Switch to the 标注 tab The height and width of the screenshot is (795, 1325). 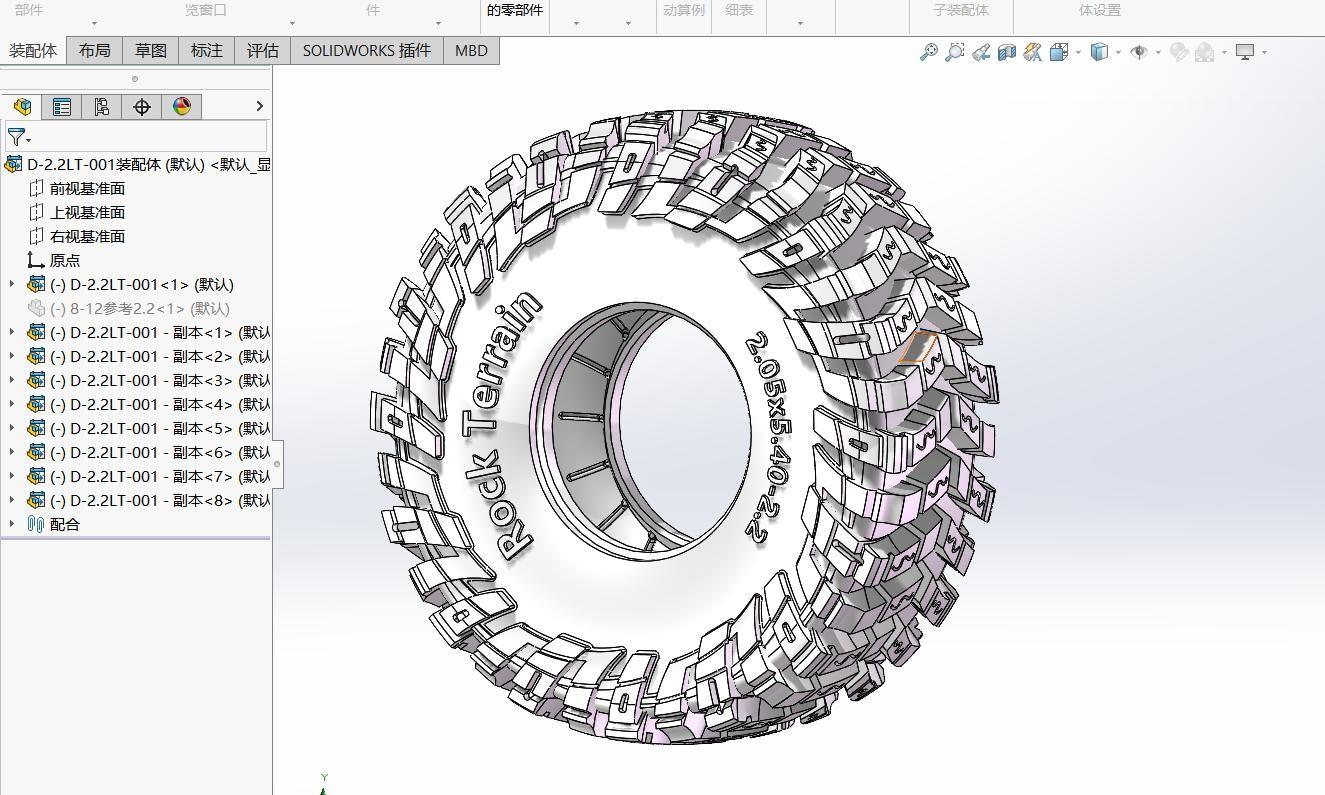click(x=207, y=50)
